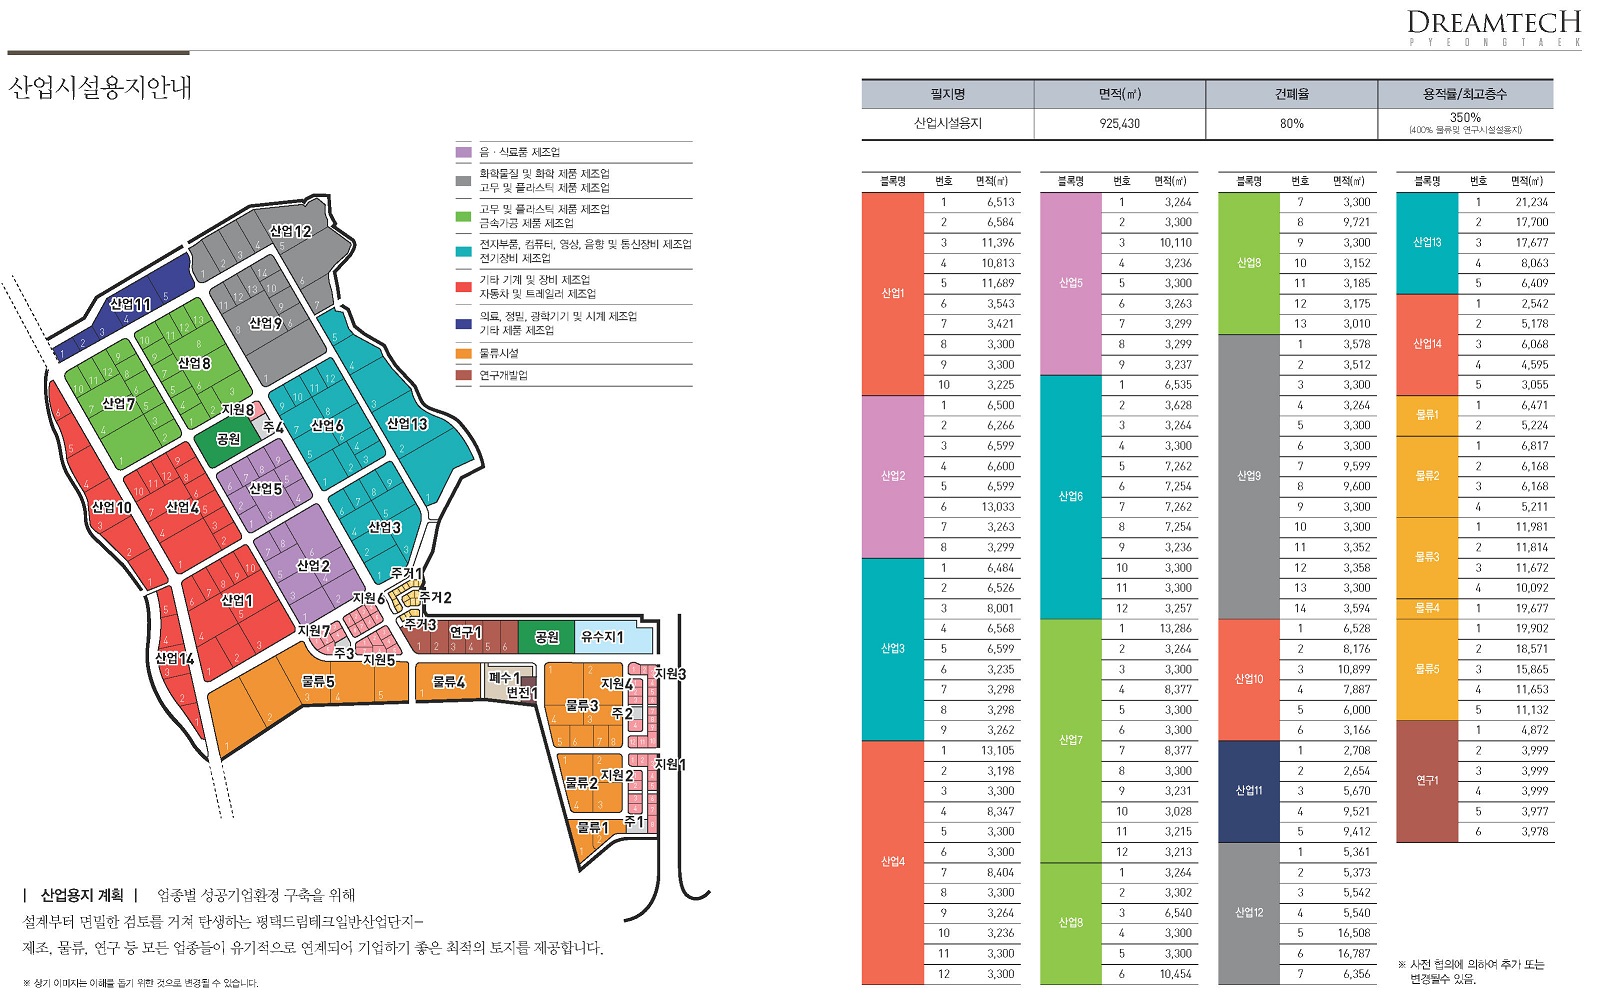1599x997 pixels.
Task: Select the 연구1 label on the map
Action: tap(465, 632)
